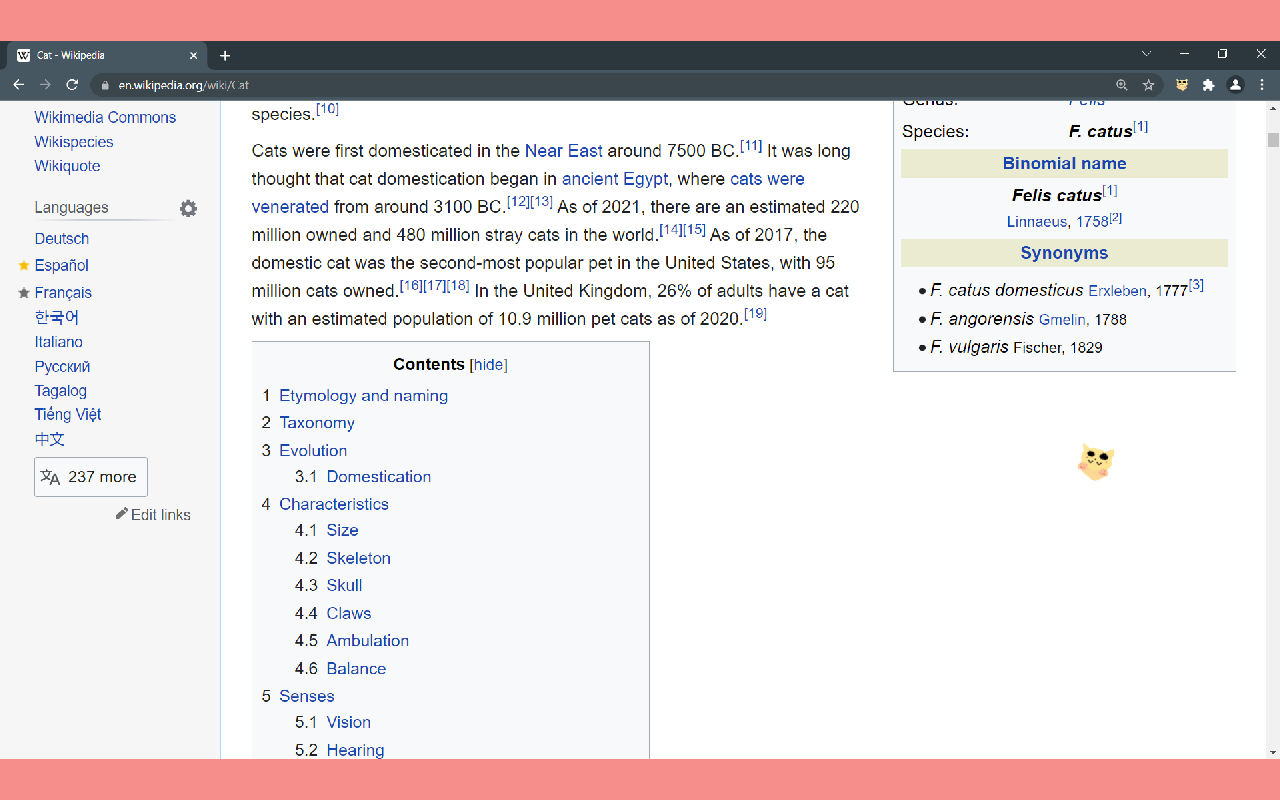Open the Erxleben author link
1280x800 pixels.
click(x=1117, y=291)
